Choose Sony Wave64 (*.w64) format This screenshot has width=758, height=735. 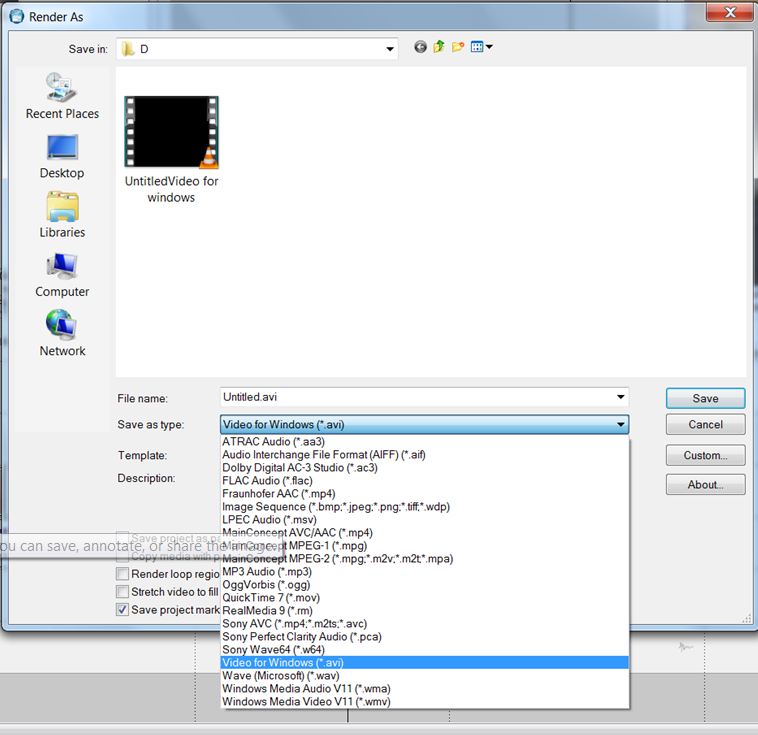[425, 650]
